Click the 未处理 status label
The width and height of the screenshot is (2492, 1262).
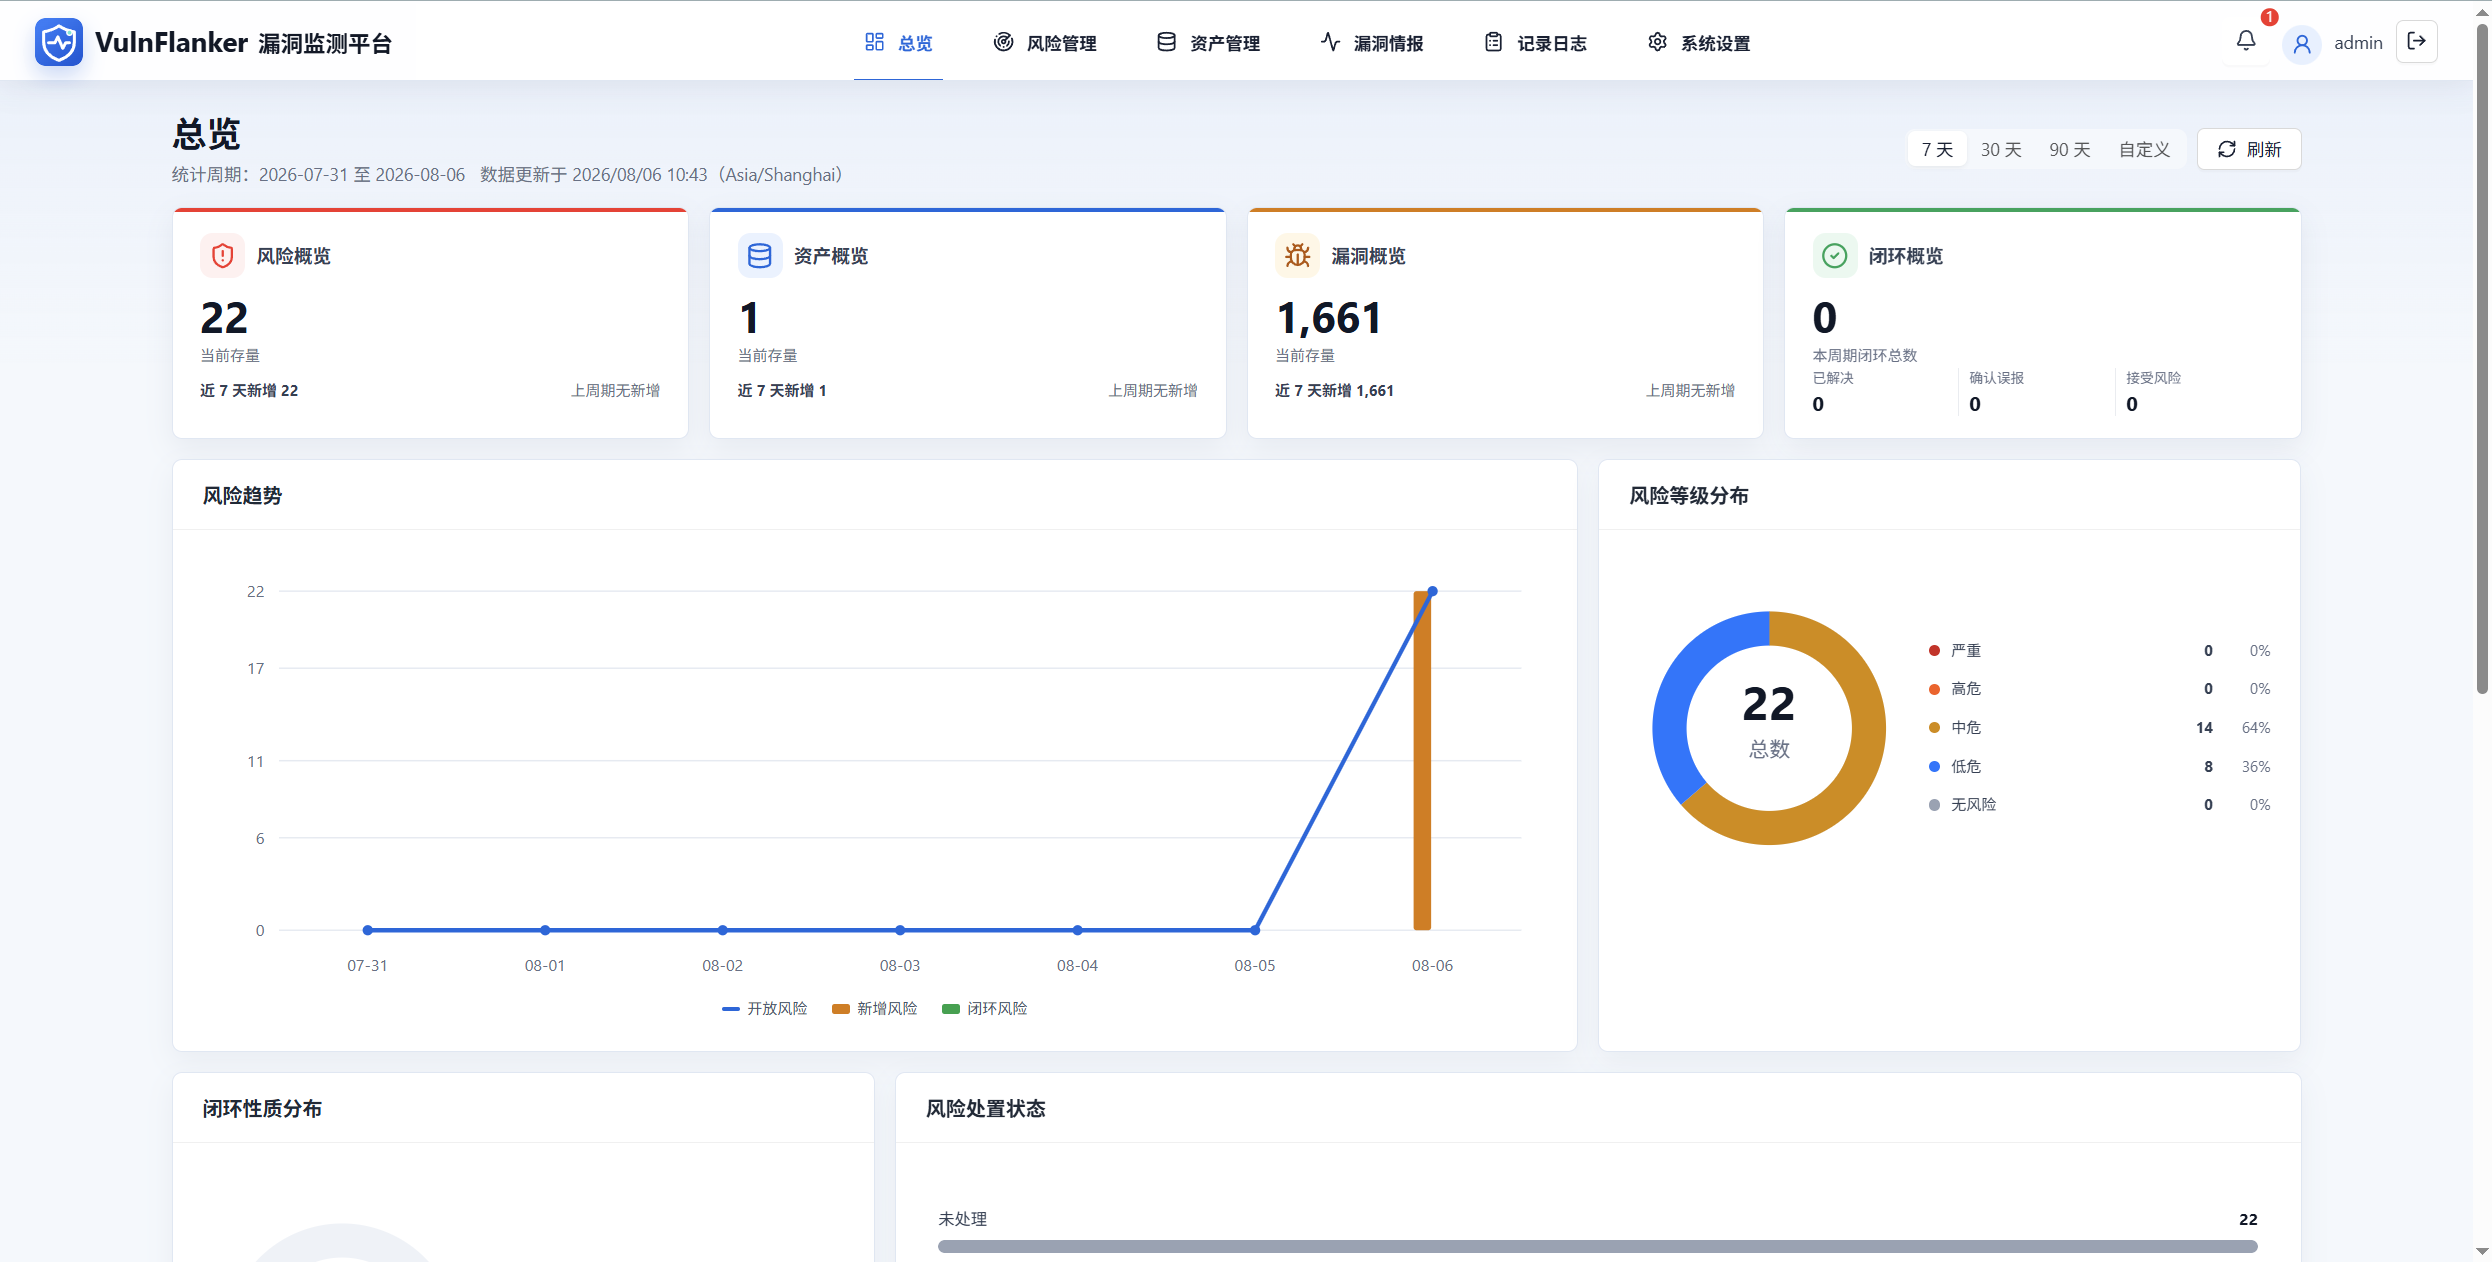click(x=962, y=1220)
